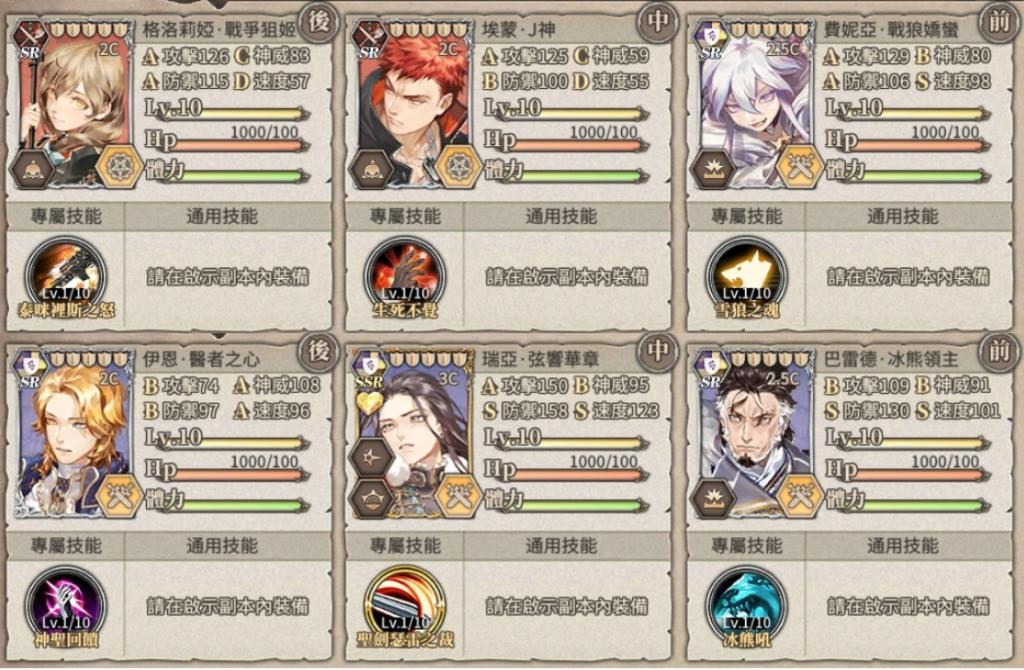The height and width of the screenshot is (670, 1024).
Task: Tap the 雪狼之魂 wolf skill icon
Action: click(746, 275)
